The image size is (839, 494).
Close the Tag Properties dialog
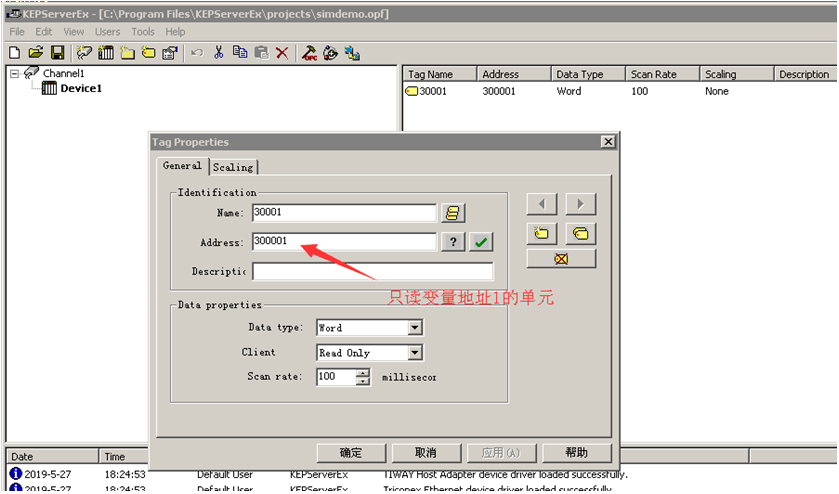tap(608, 141)
